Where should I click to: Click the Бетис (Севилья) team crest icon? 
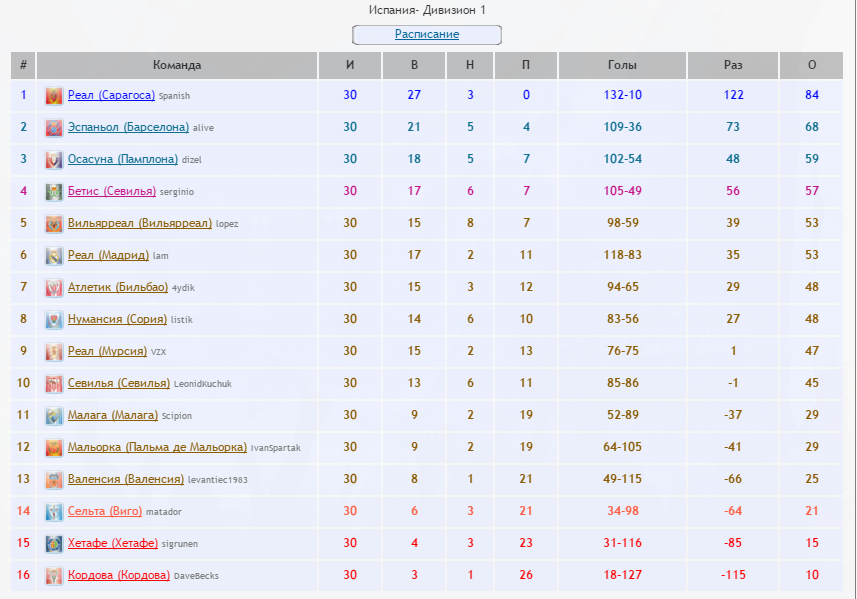pyautogui.click(x=54, y=192)
